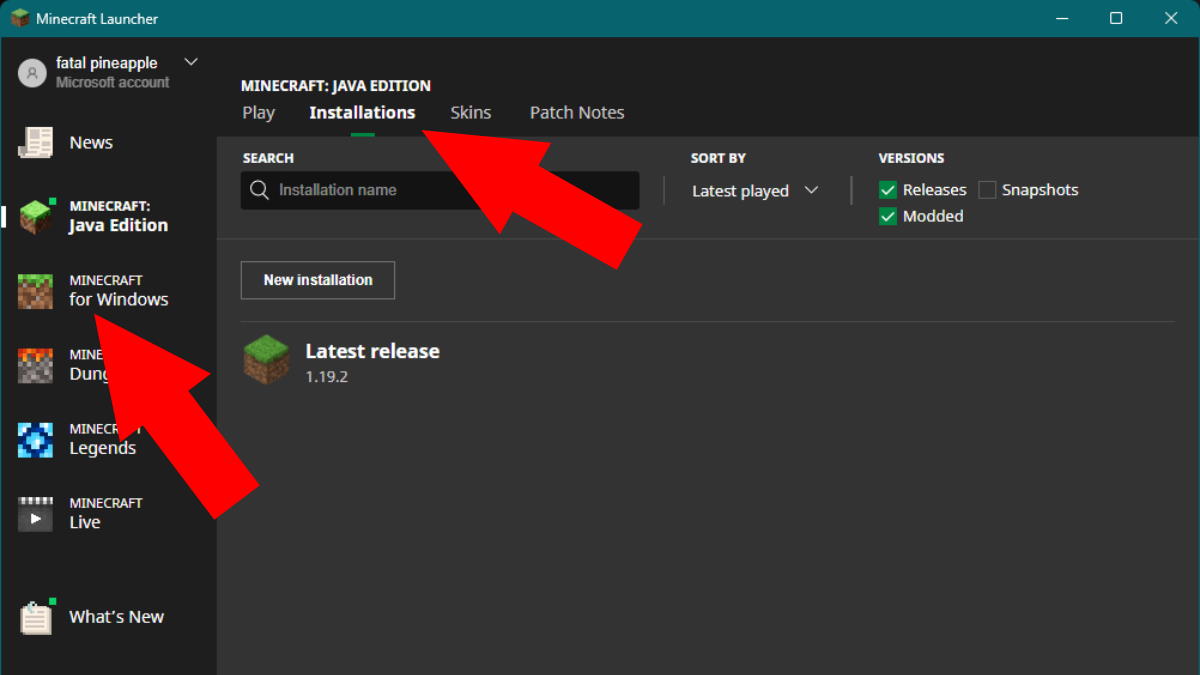Open the What's New section

[x=116, y=617]
